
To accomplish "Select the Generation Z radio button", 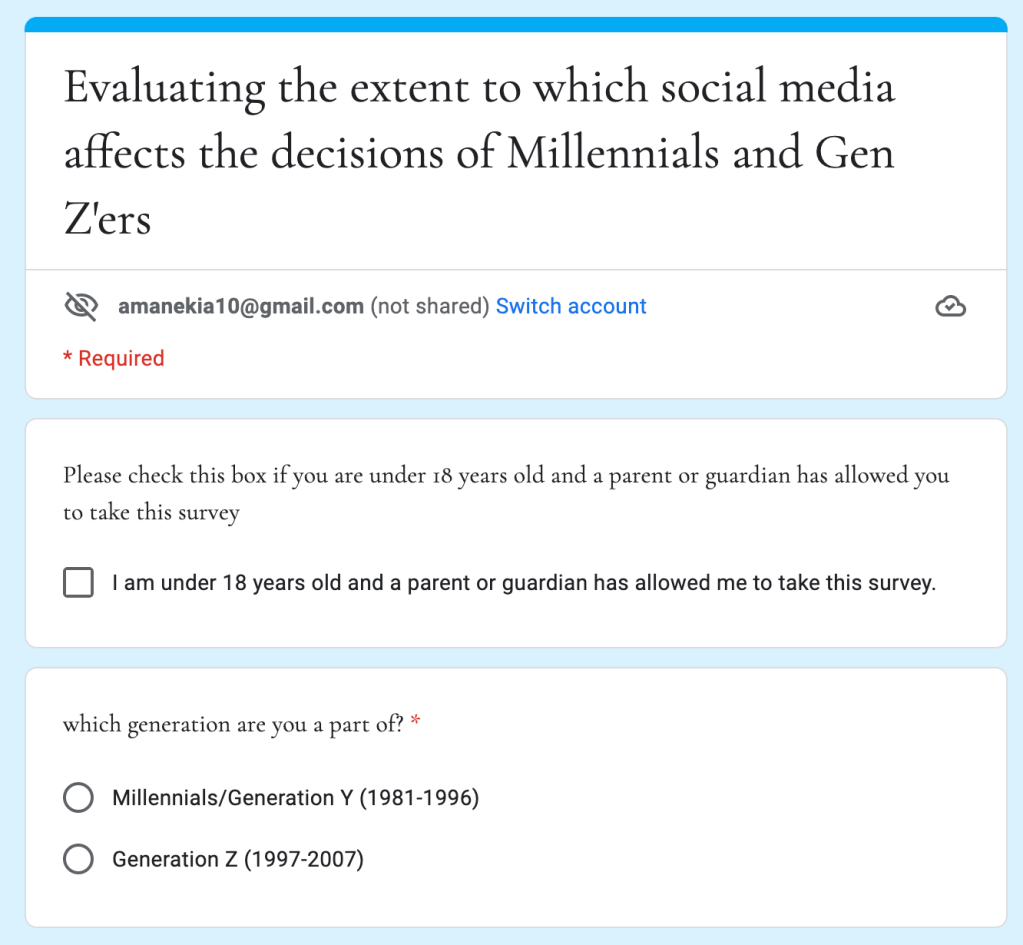I will 78,859.
